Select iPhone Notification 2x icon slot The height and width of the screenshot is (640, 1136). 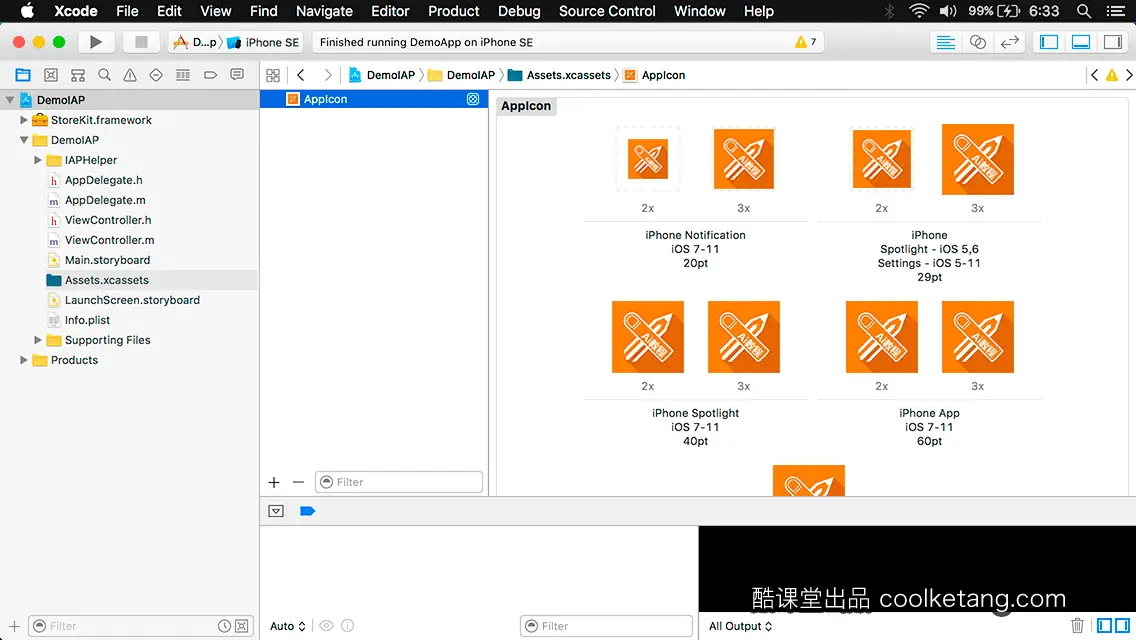[x=648, y=159]
